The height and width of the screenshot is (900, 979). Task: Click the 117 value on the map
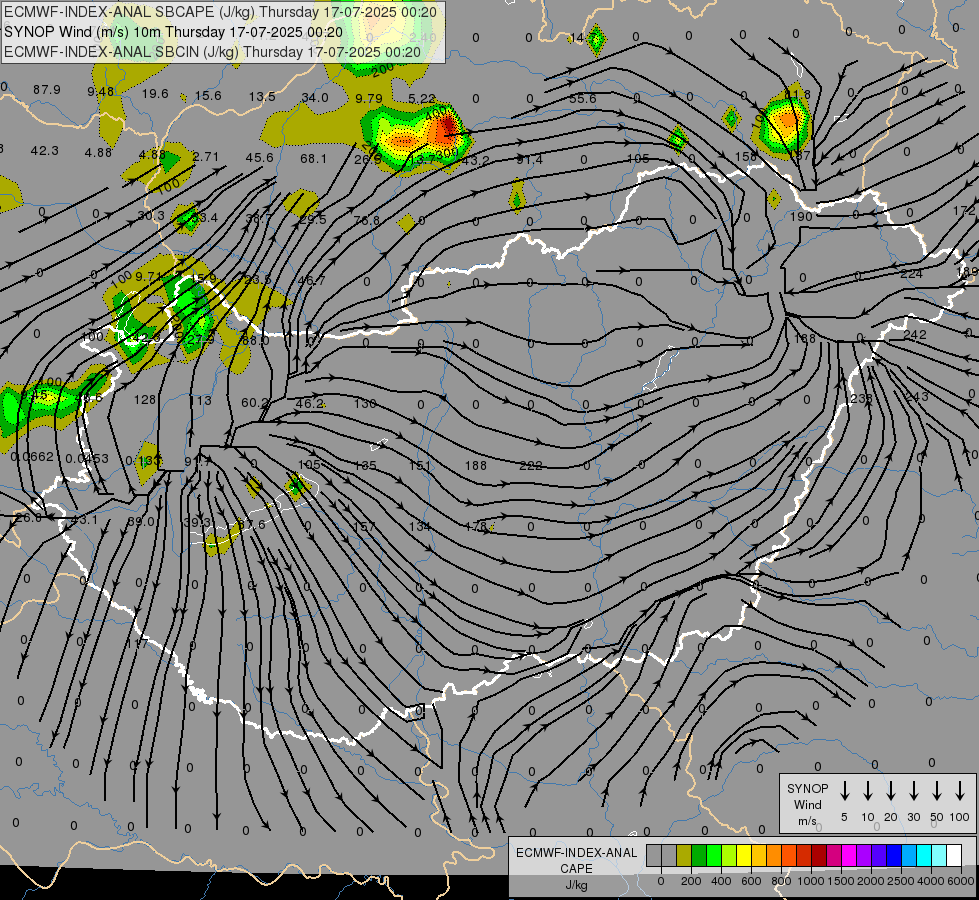click(x=137, y=643)
